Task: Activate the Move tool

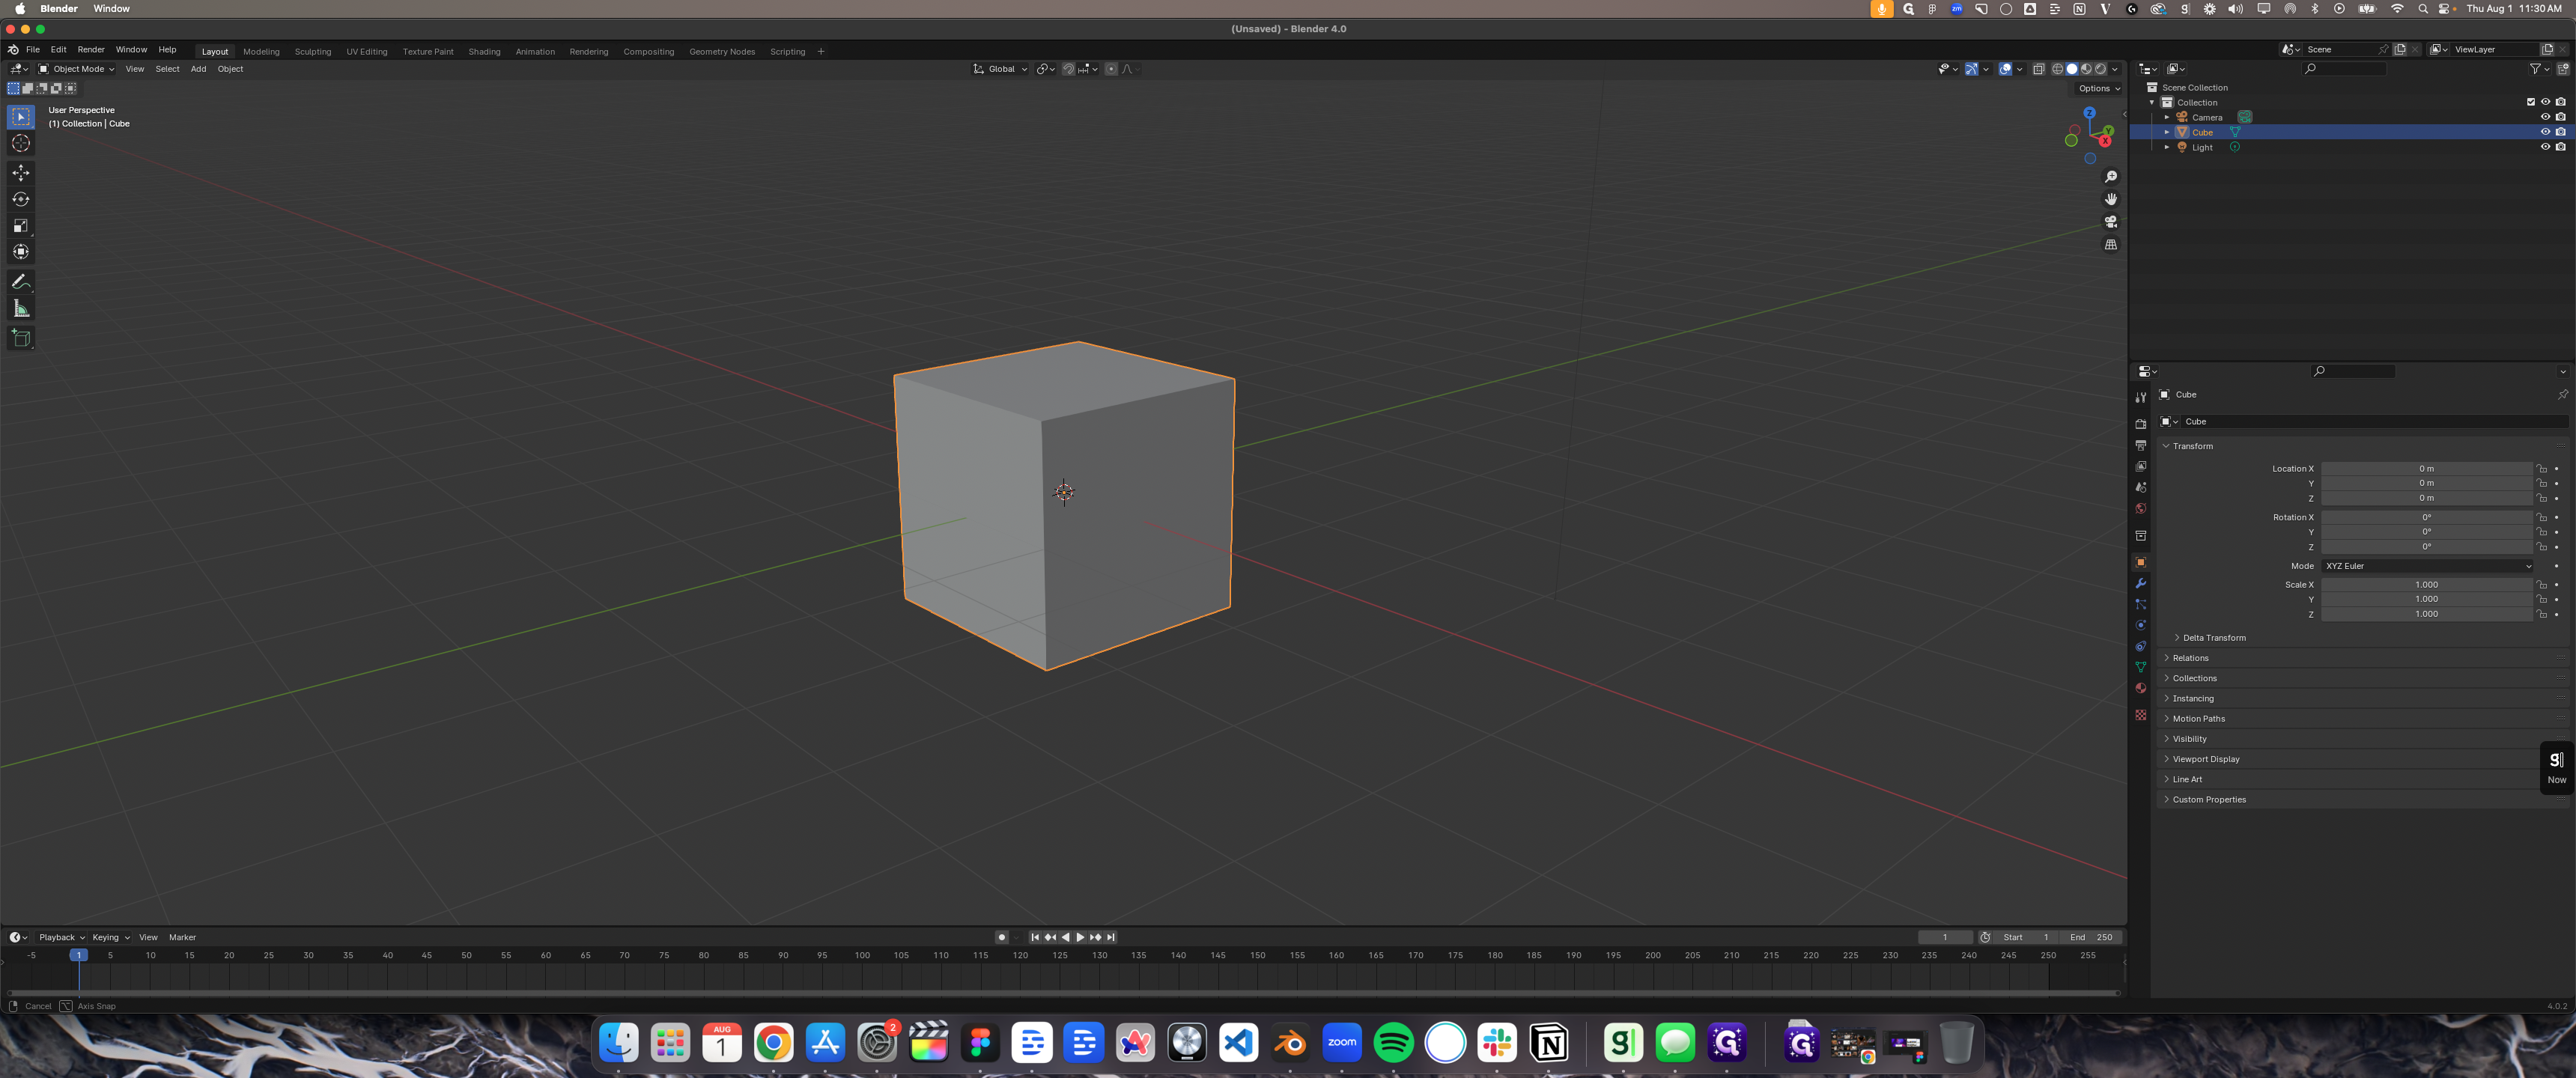Action: [x=21, y=173]
